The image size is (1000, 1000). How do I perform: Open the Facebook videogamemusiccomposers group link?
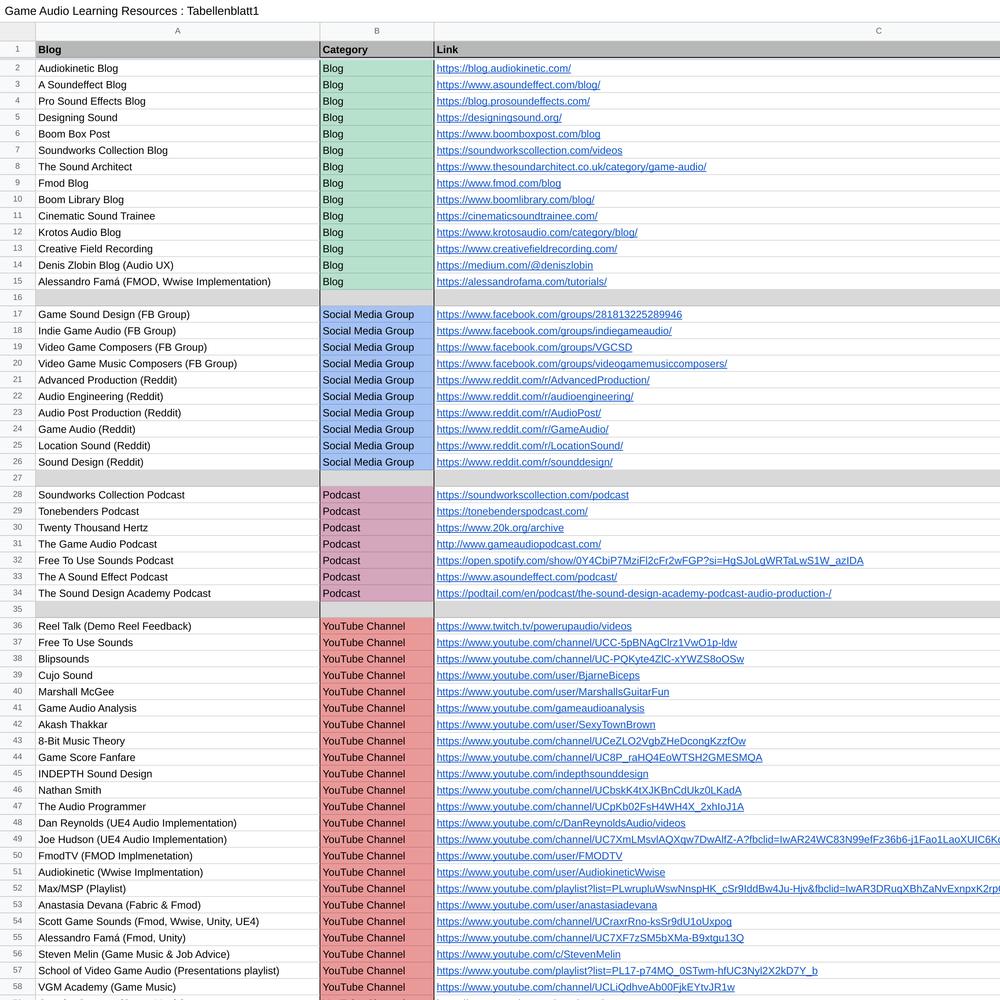(582, 364)
